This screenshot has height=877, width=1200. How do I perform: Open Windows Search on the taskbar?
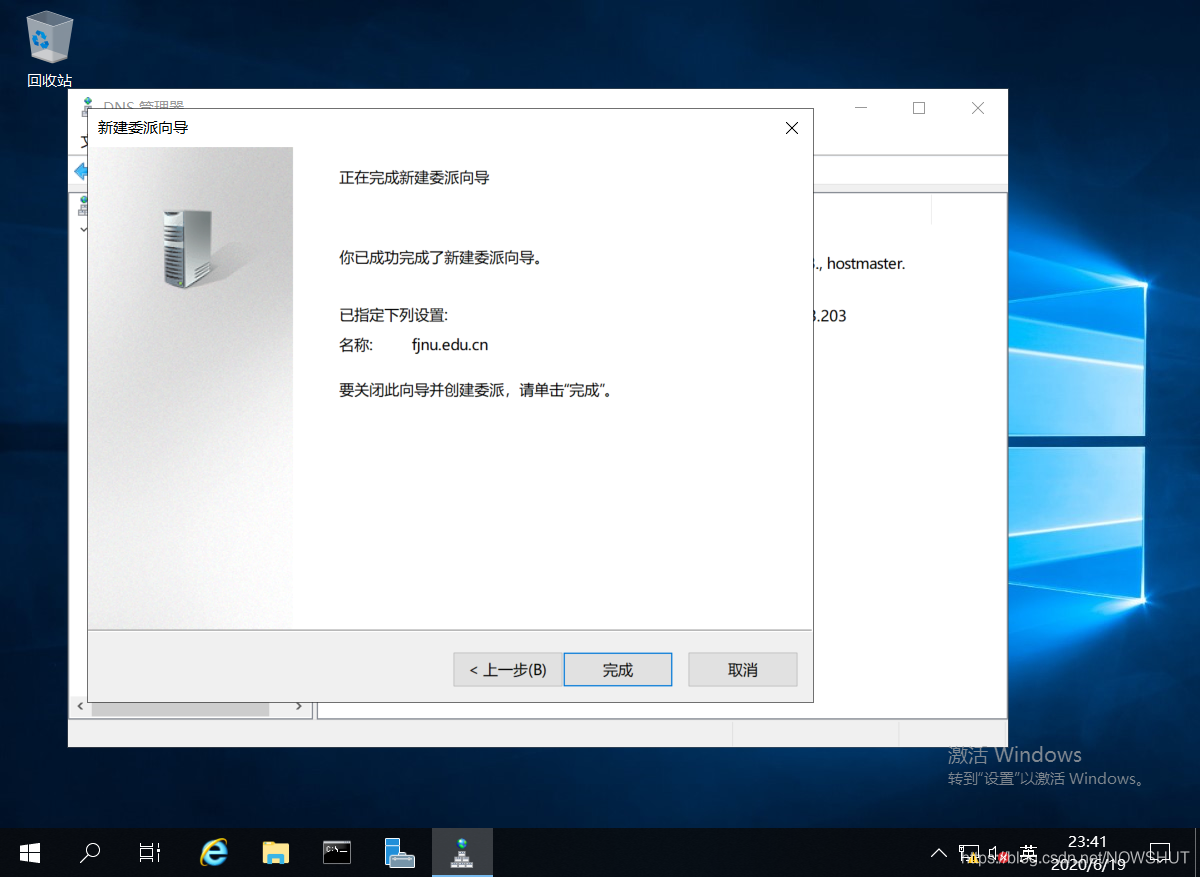89,852
